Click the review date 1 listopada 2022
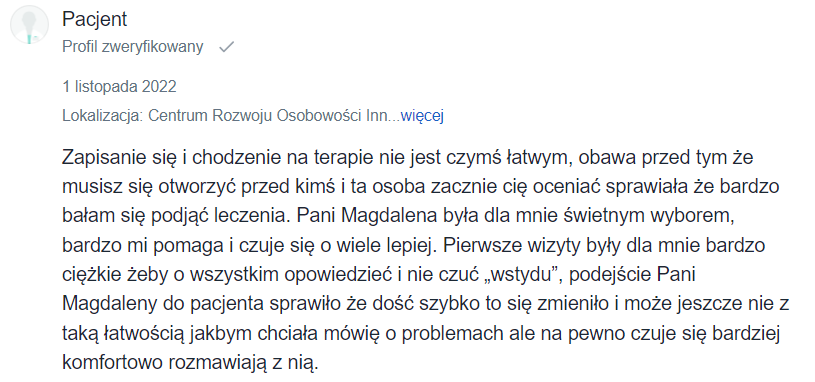The height and width of the screenshot is (382, 815). (119, 86)
